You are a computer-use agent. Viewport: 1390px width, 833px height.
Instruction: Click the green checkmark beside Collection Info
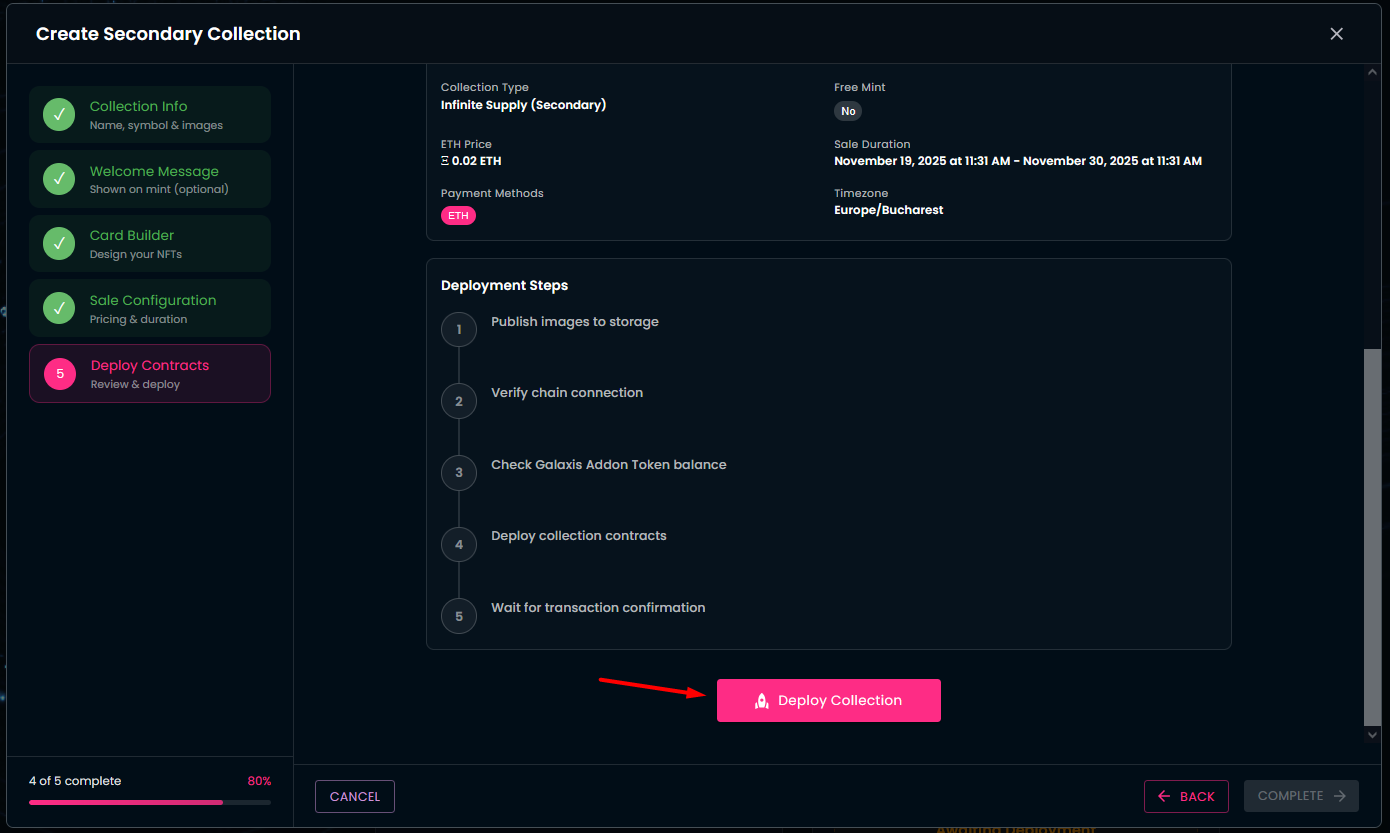[x=59, y=115]
